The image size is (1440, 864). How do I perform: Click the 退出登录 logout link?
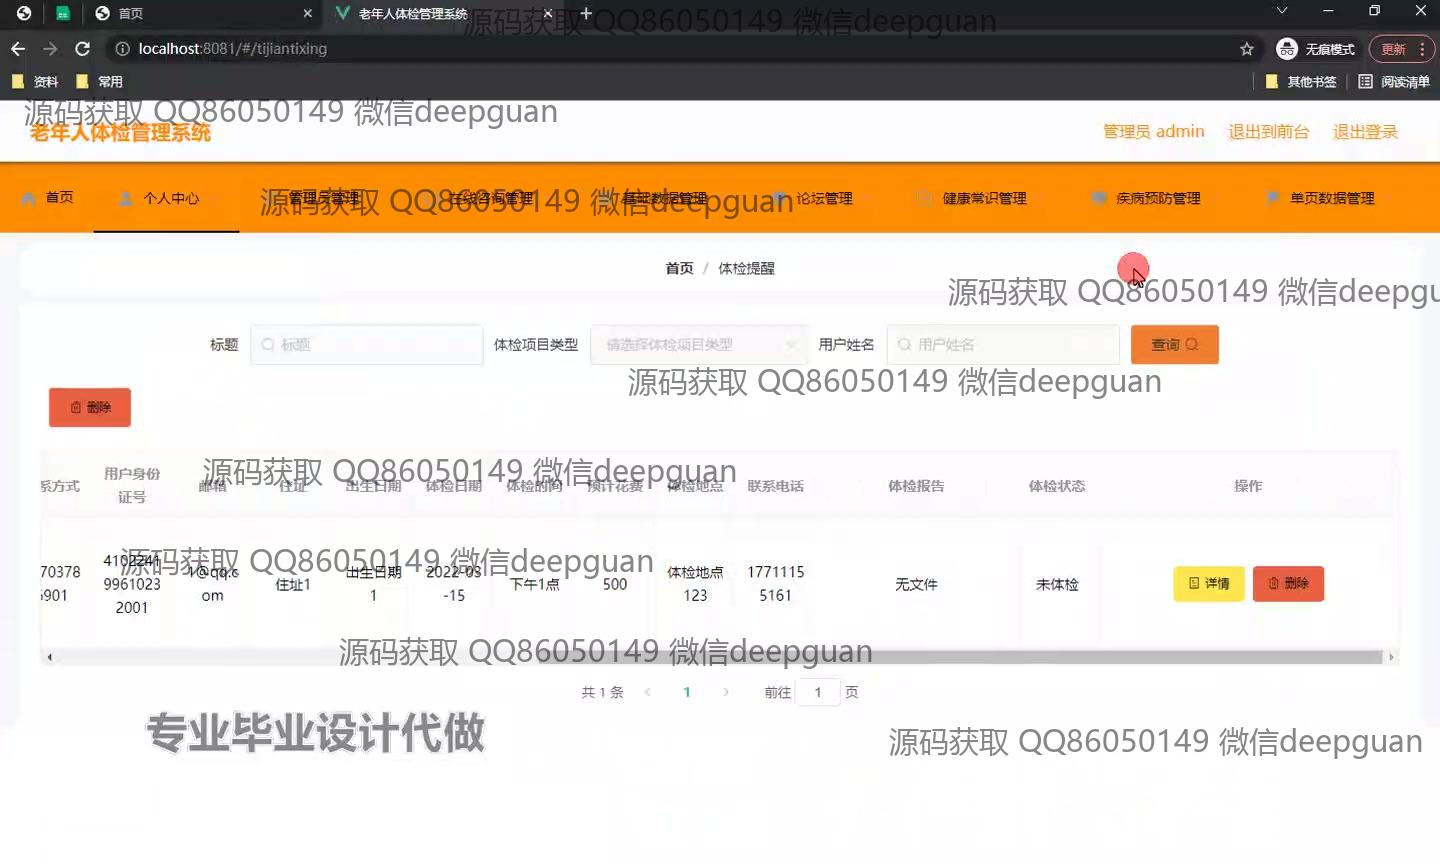point(1364,132)
